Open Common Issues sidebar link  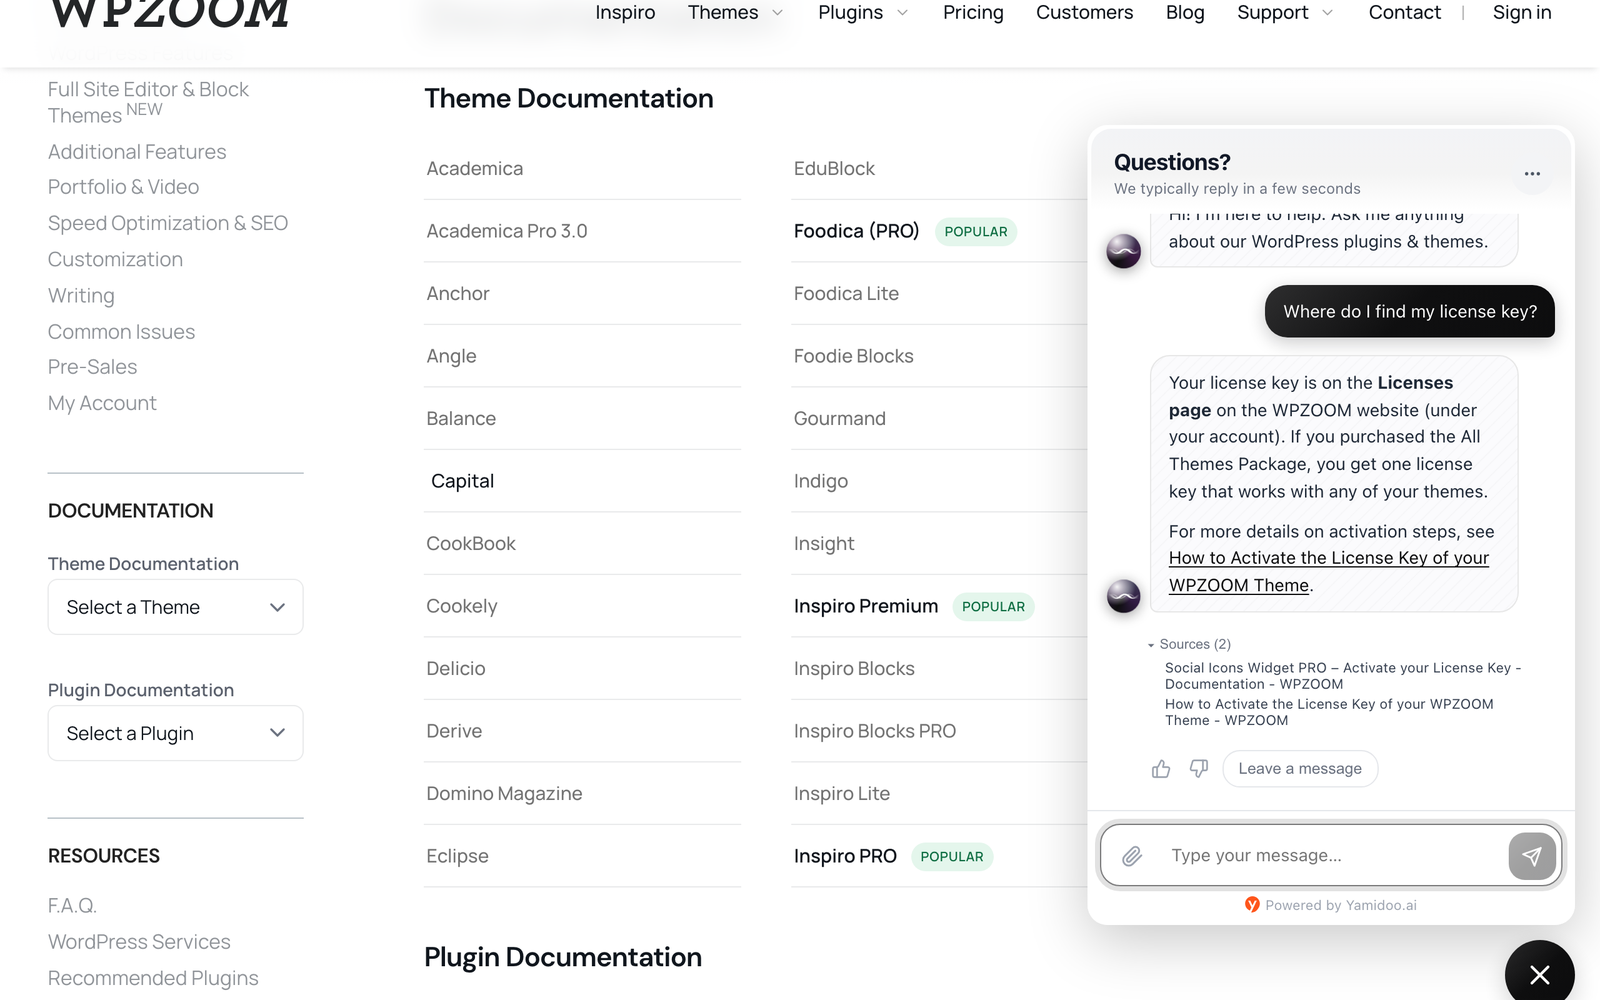(x=121, y=332)
